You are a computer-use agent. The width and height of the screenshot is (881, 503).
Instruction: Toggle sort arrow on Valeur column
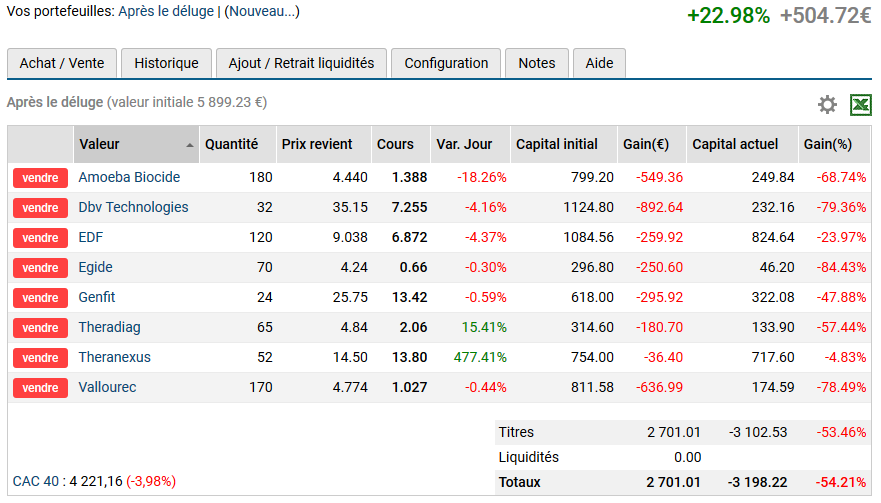190,145
